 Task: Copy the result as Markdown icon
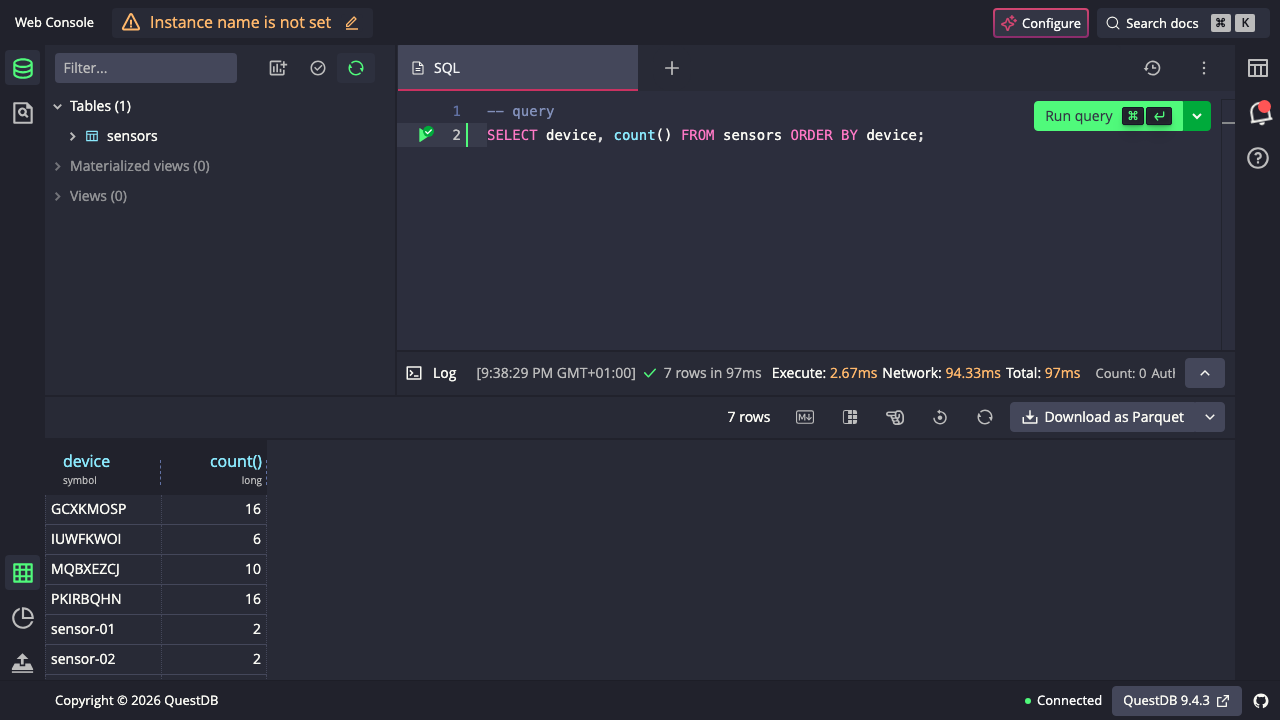pos(805,417)
